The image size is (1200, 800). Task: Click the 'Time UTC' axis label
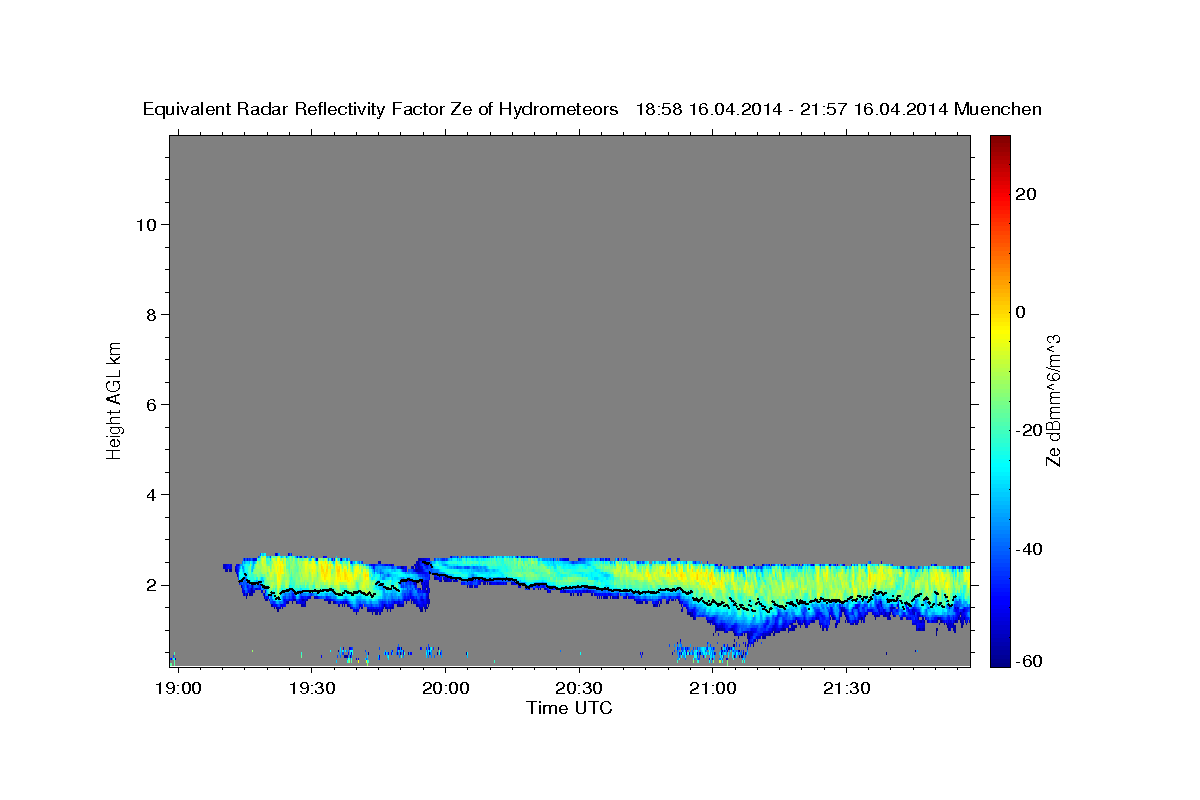click(569, 708)
